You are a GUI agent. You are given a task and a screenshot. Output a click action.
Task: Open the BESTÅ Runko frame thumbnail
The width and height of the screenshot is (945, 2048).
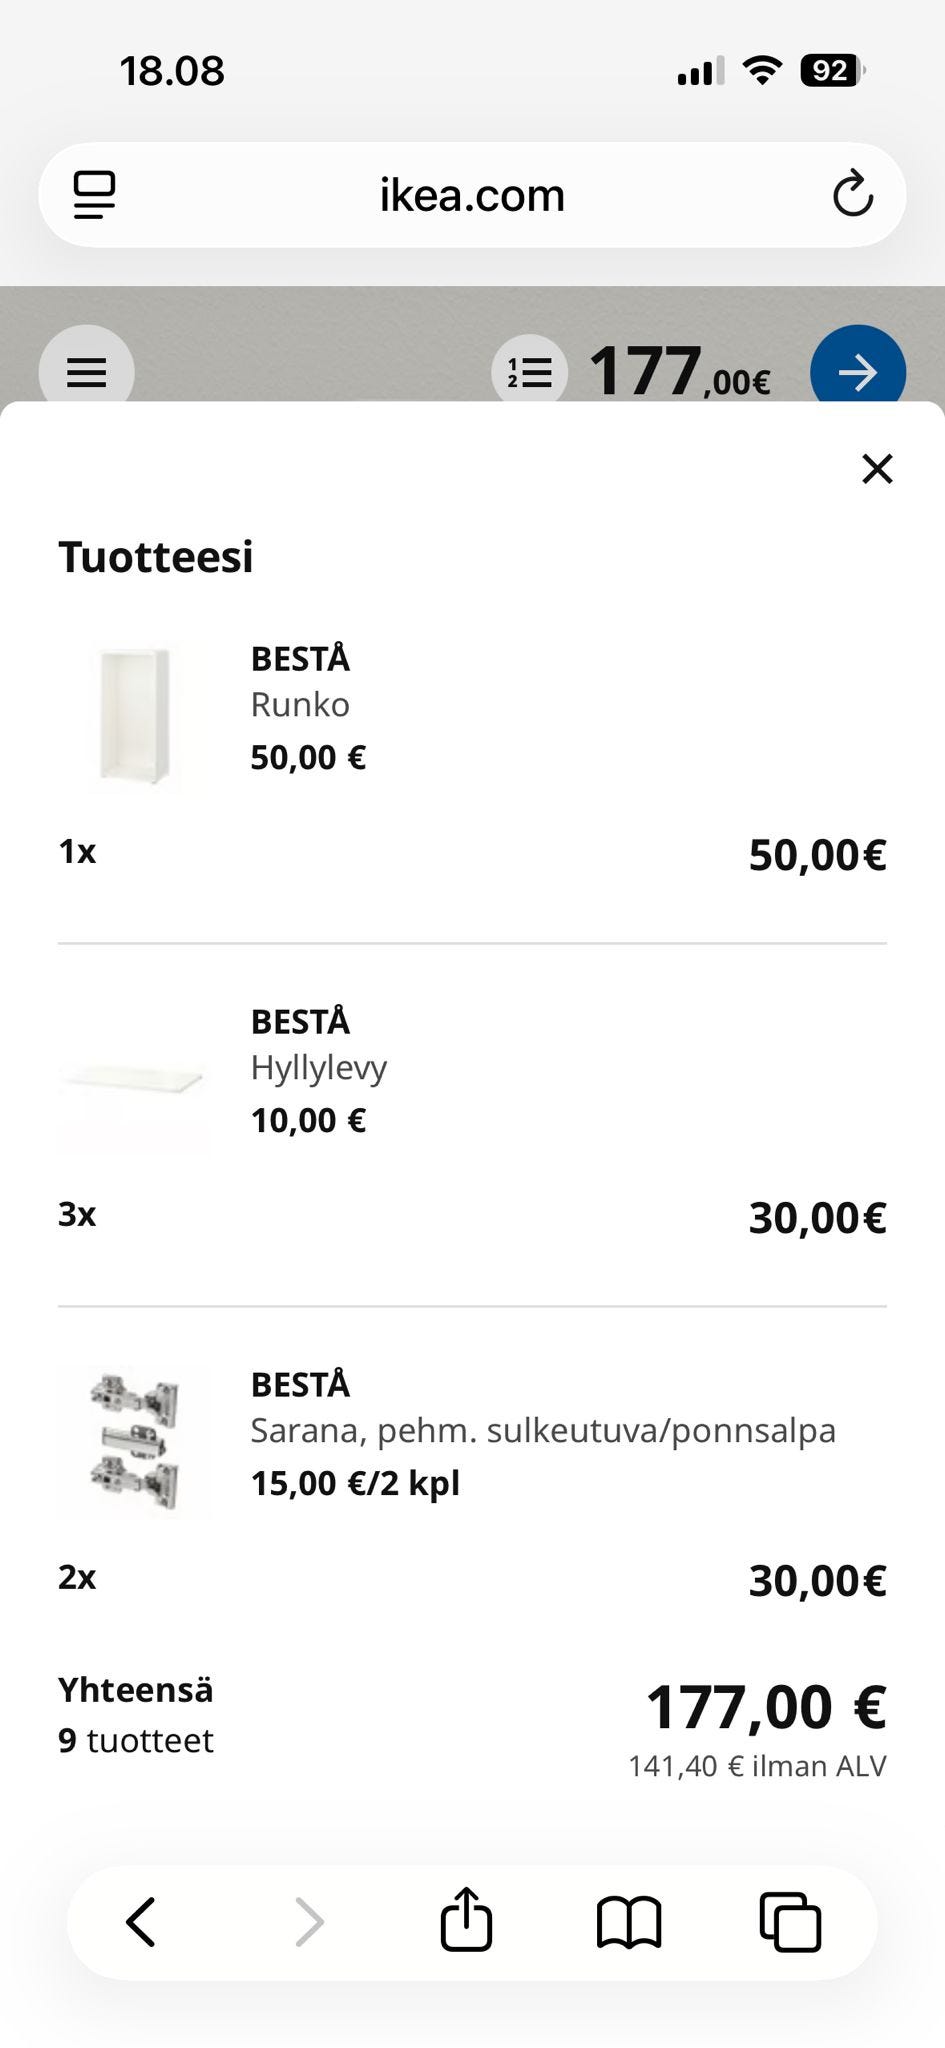pyautogui.click(x=134, y=715)
